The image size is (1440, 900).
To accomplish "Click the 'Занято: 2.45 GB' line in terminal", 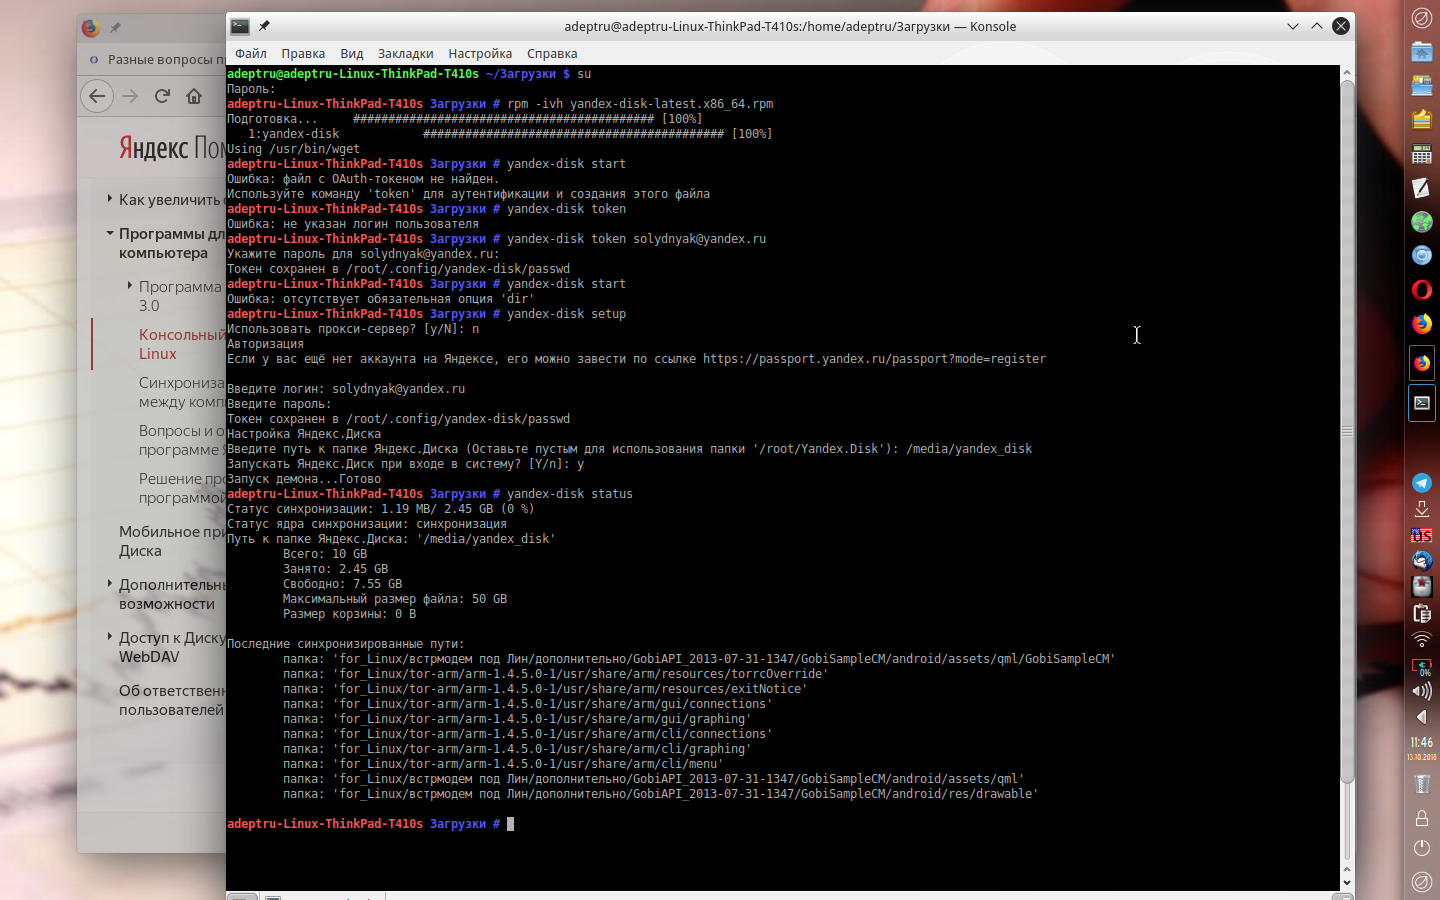I will click(335, 569).
